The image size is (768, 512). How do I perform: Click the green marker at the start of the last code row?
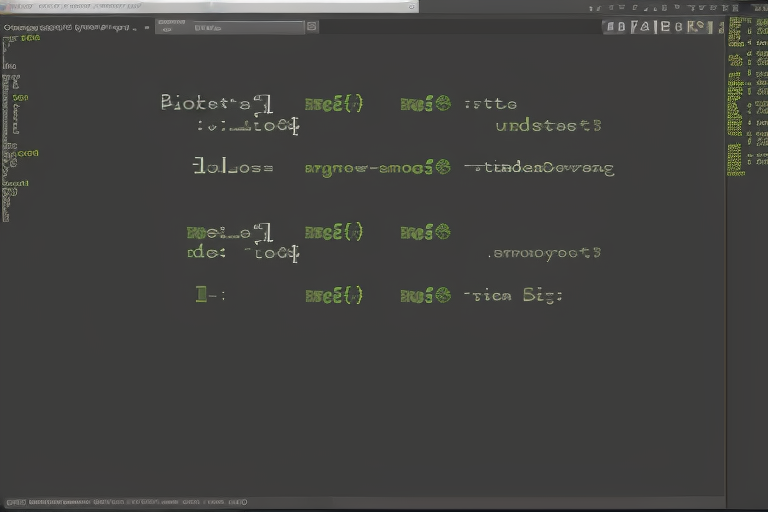point(202,295)
